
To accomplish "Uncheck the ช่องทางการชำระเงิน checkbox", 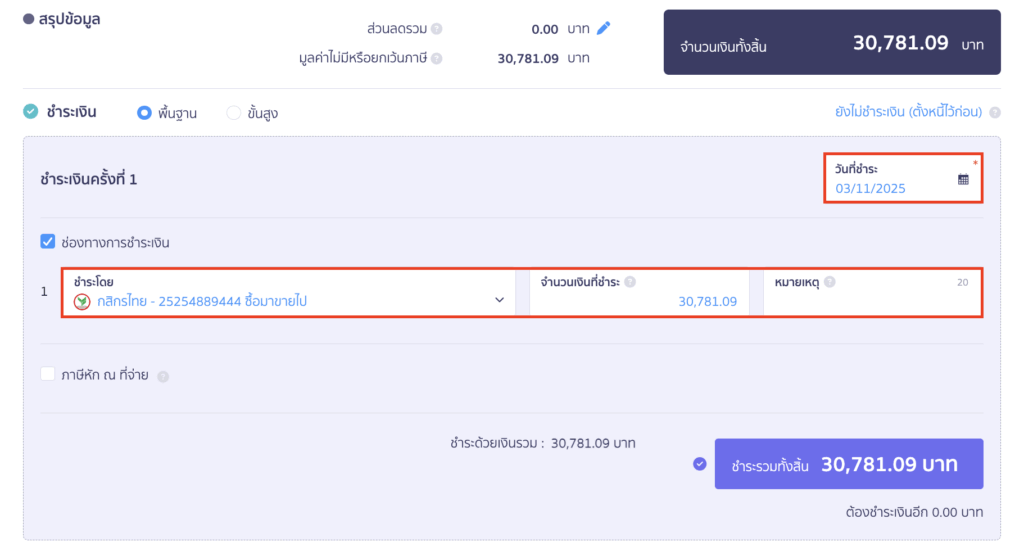I will [x=48, y=241].
